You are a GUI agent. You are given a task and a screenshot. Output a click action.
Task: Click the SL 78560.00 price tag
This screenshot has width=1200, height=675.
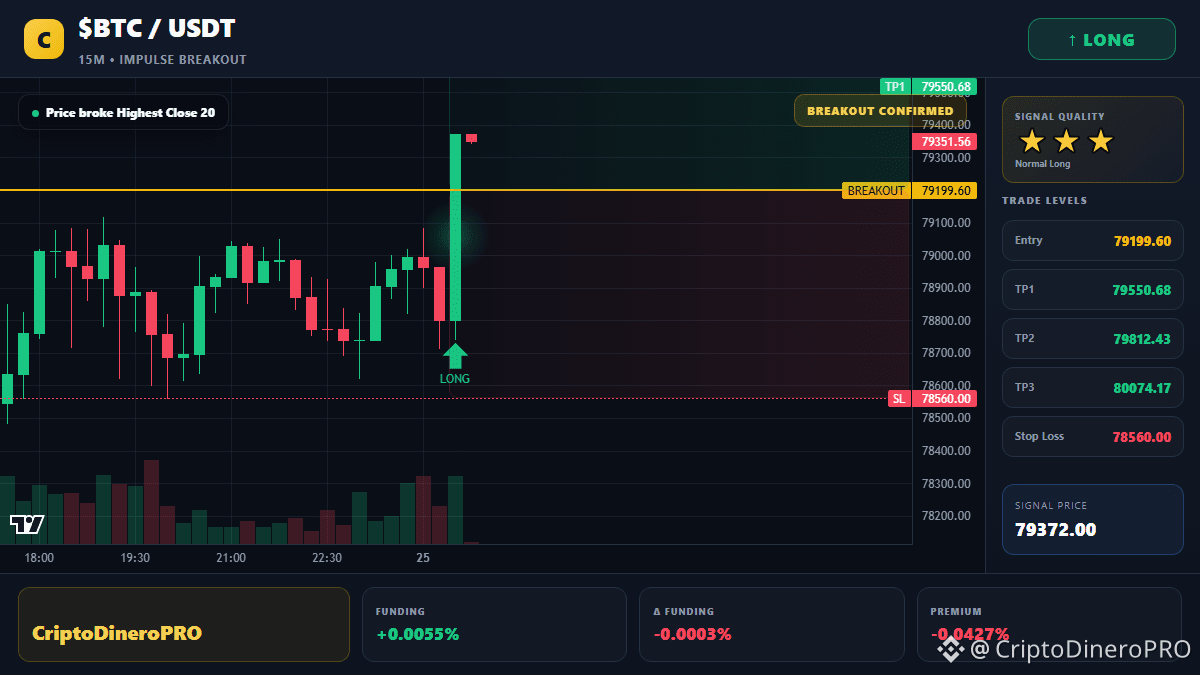coord(932,398)
